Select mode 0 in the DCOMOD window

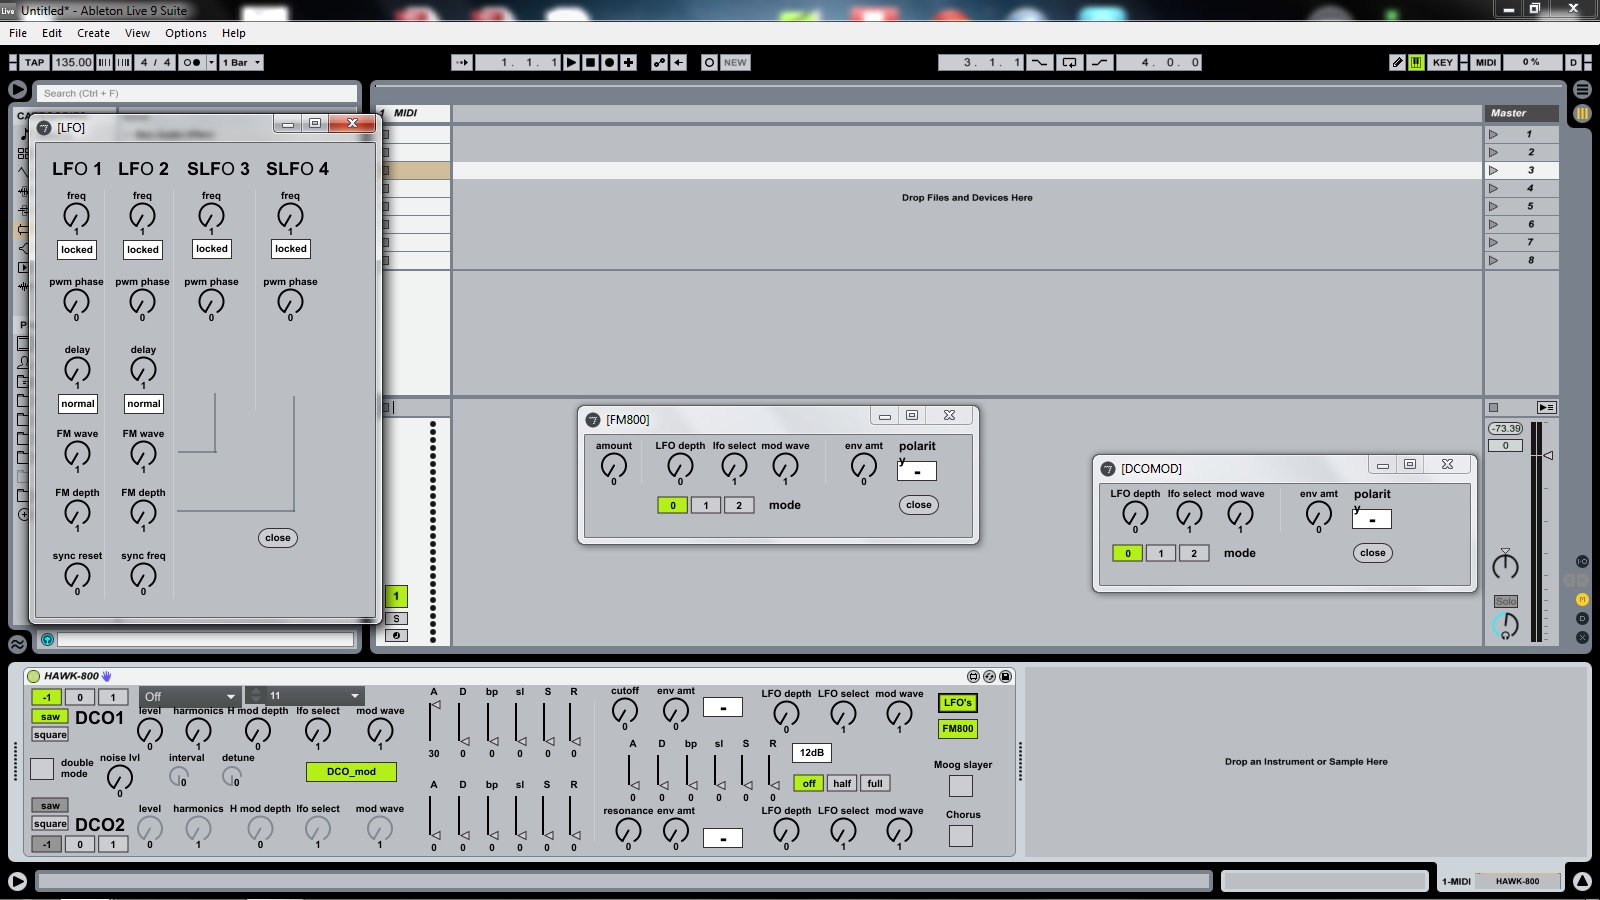(1127, 553)
